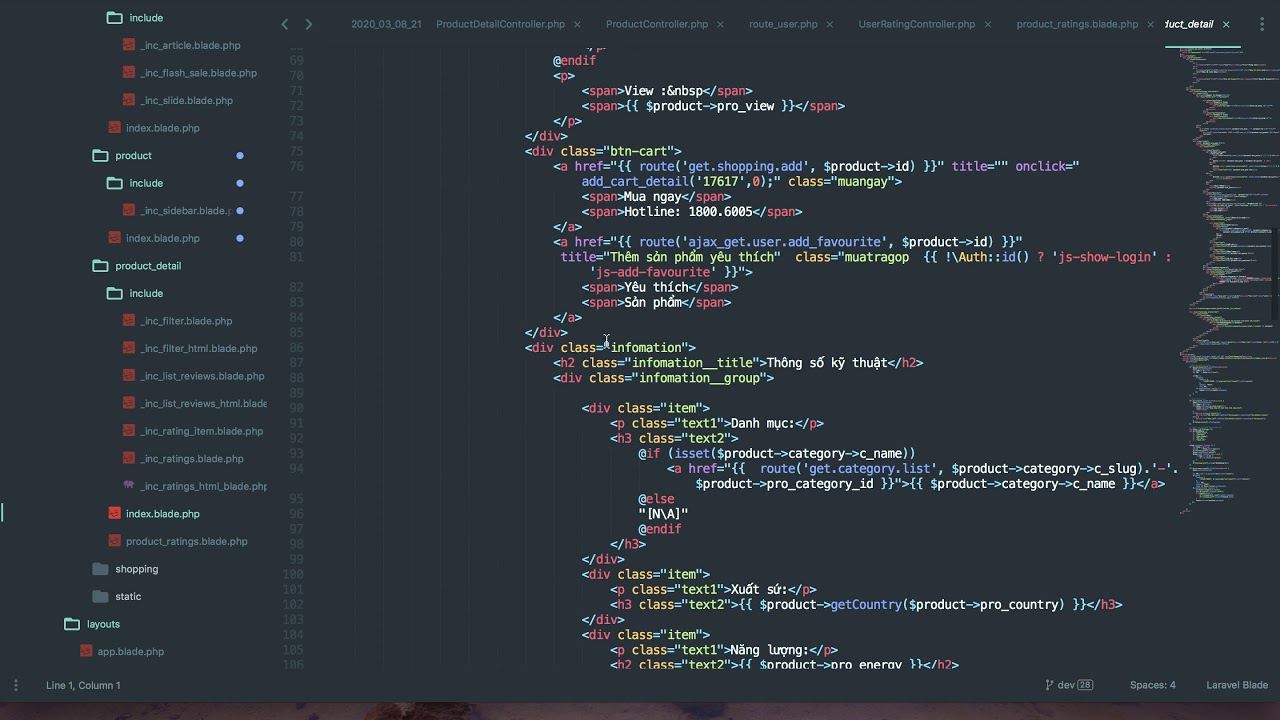The width and height of the screenshot is (1280, 720).
Task: Switch to the 2020_03_08_21 tab
Action: [386, 24]
